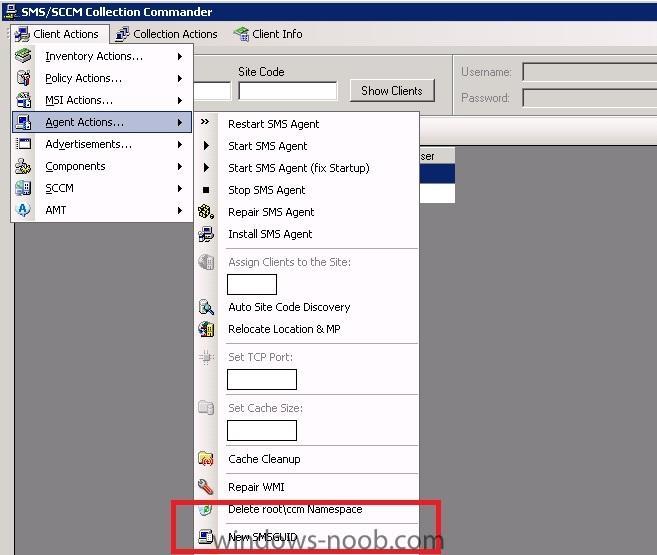Click the AMT menu icon

point(23,209)
